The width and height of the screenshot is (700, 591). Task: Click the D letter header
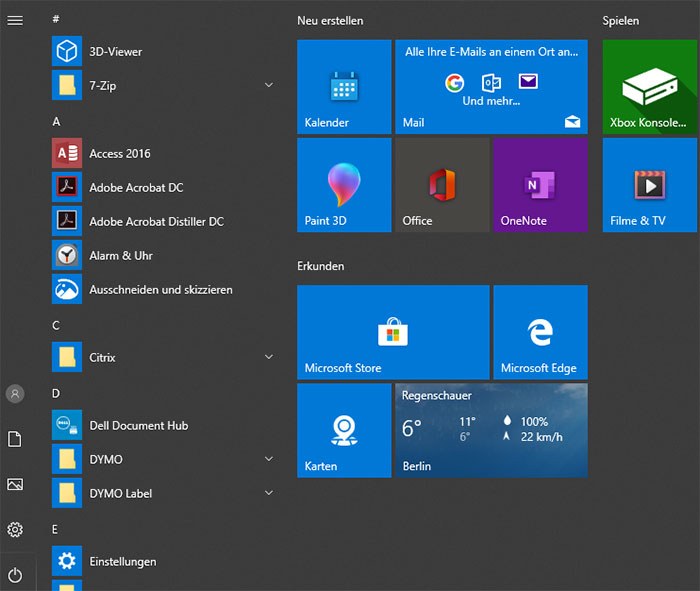pos(56,393)
